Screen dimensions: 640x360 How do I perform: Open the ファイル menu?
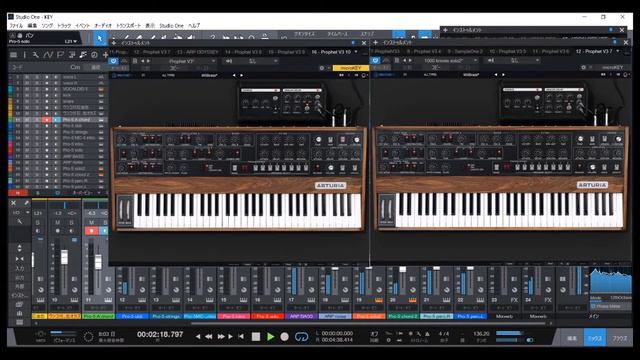pos(16,25)
